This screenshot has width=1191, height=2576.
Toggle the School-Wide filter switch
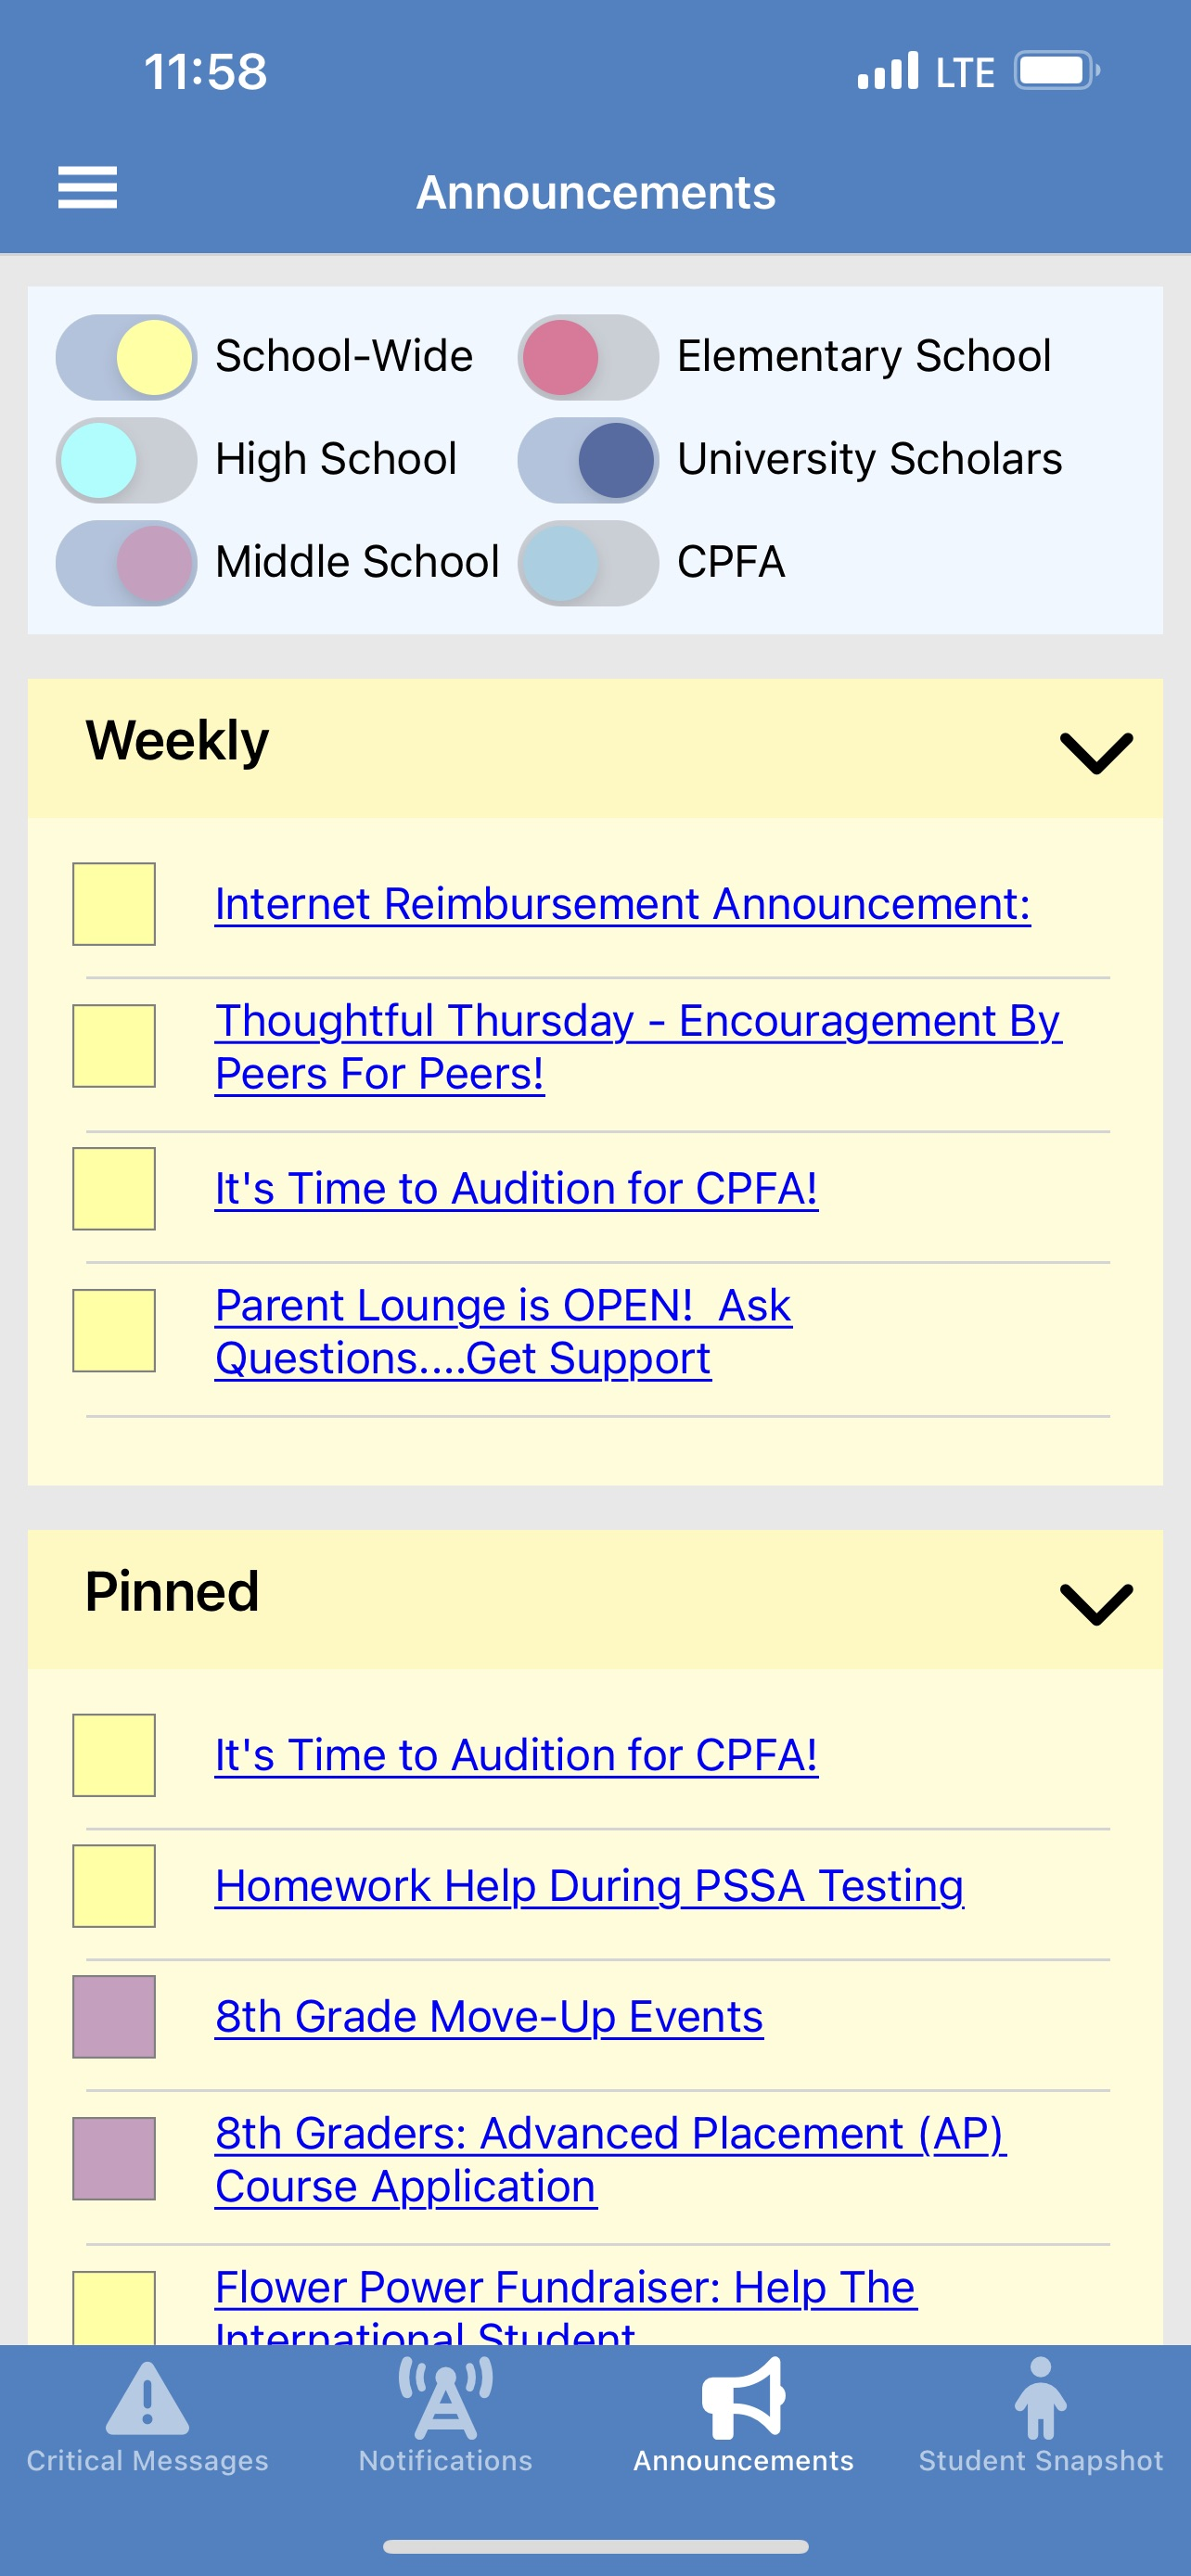pos(126,357)
